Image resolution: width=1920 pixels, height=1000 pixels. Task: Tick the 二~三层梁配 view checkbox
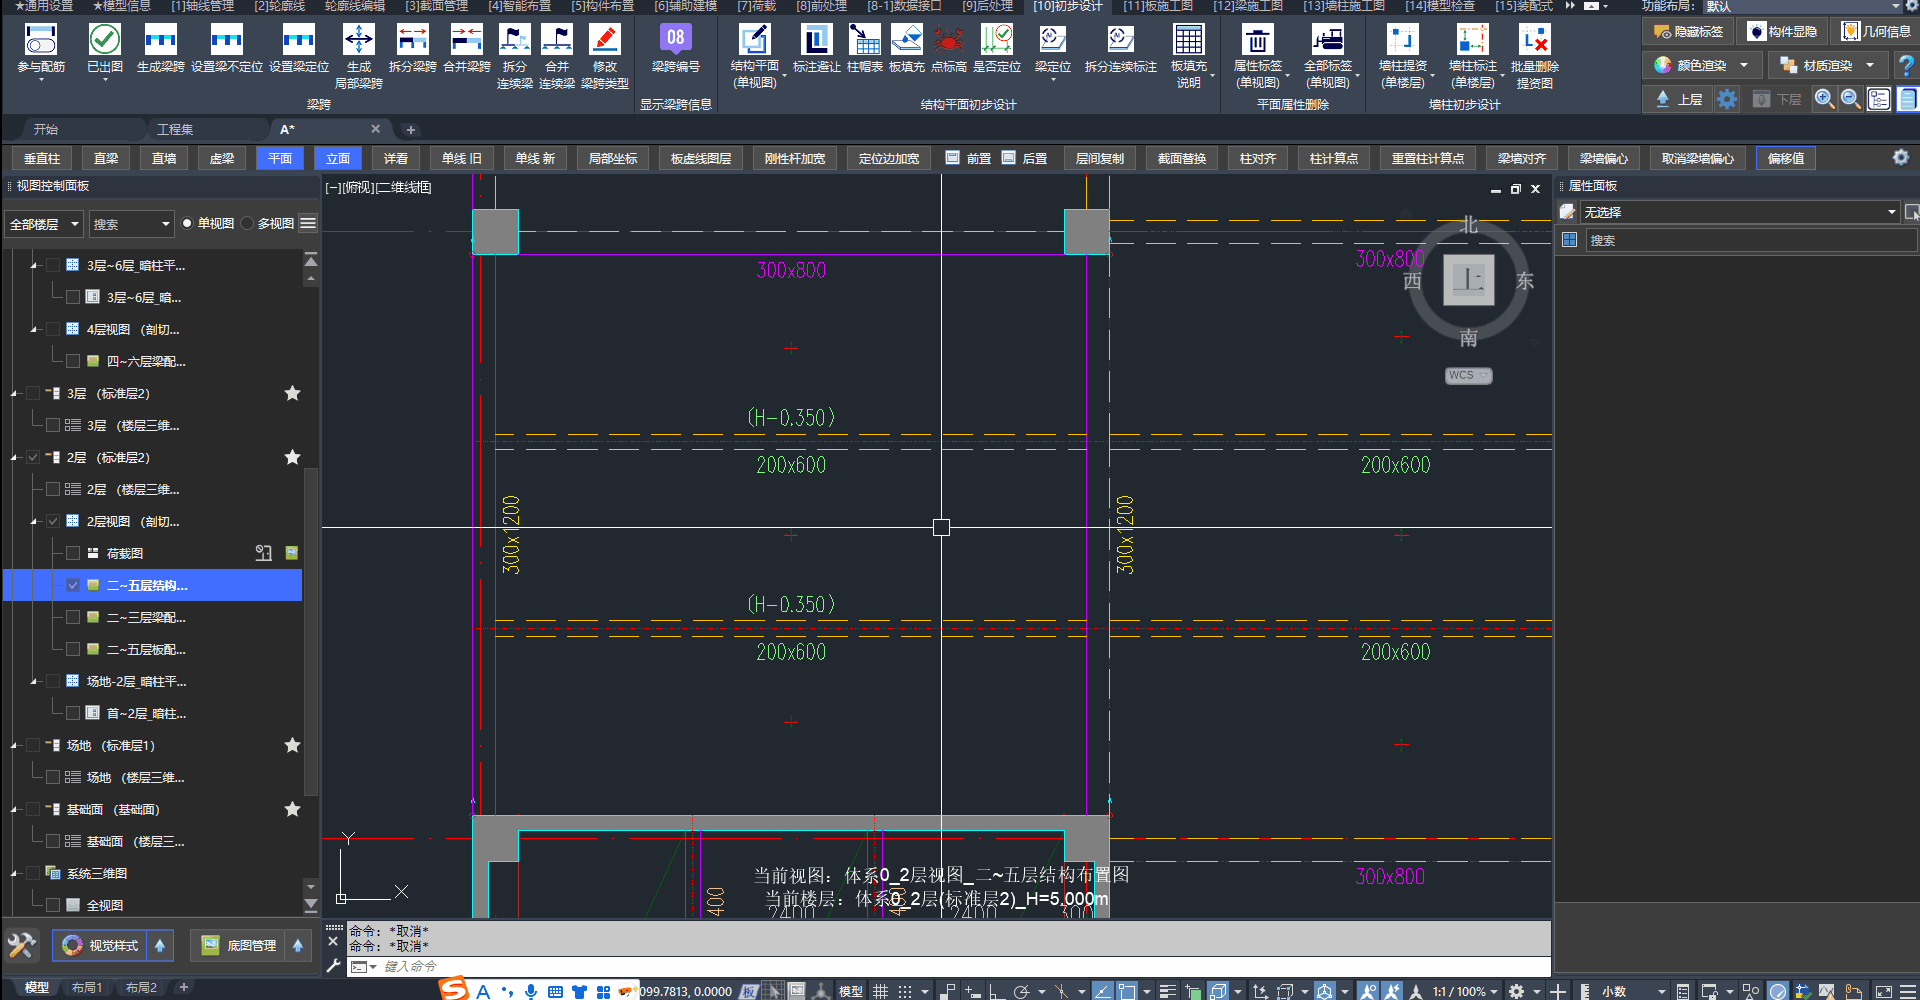coord(73,617)
